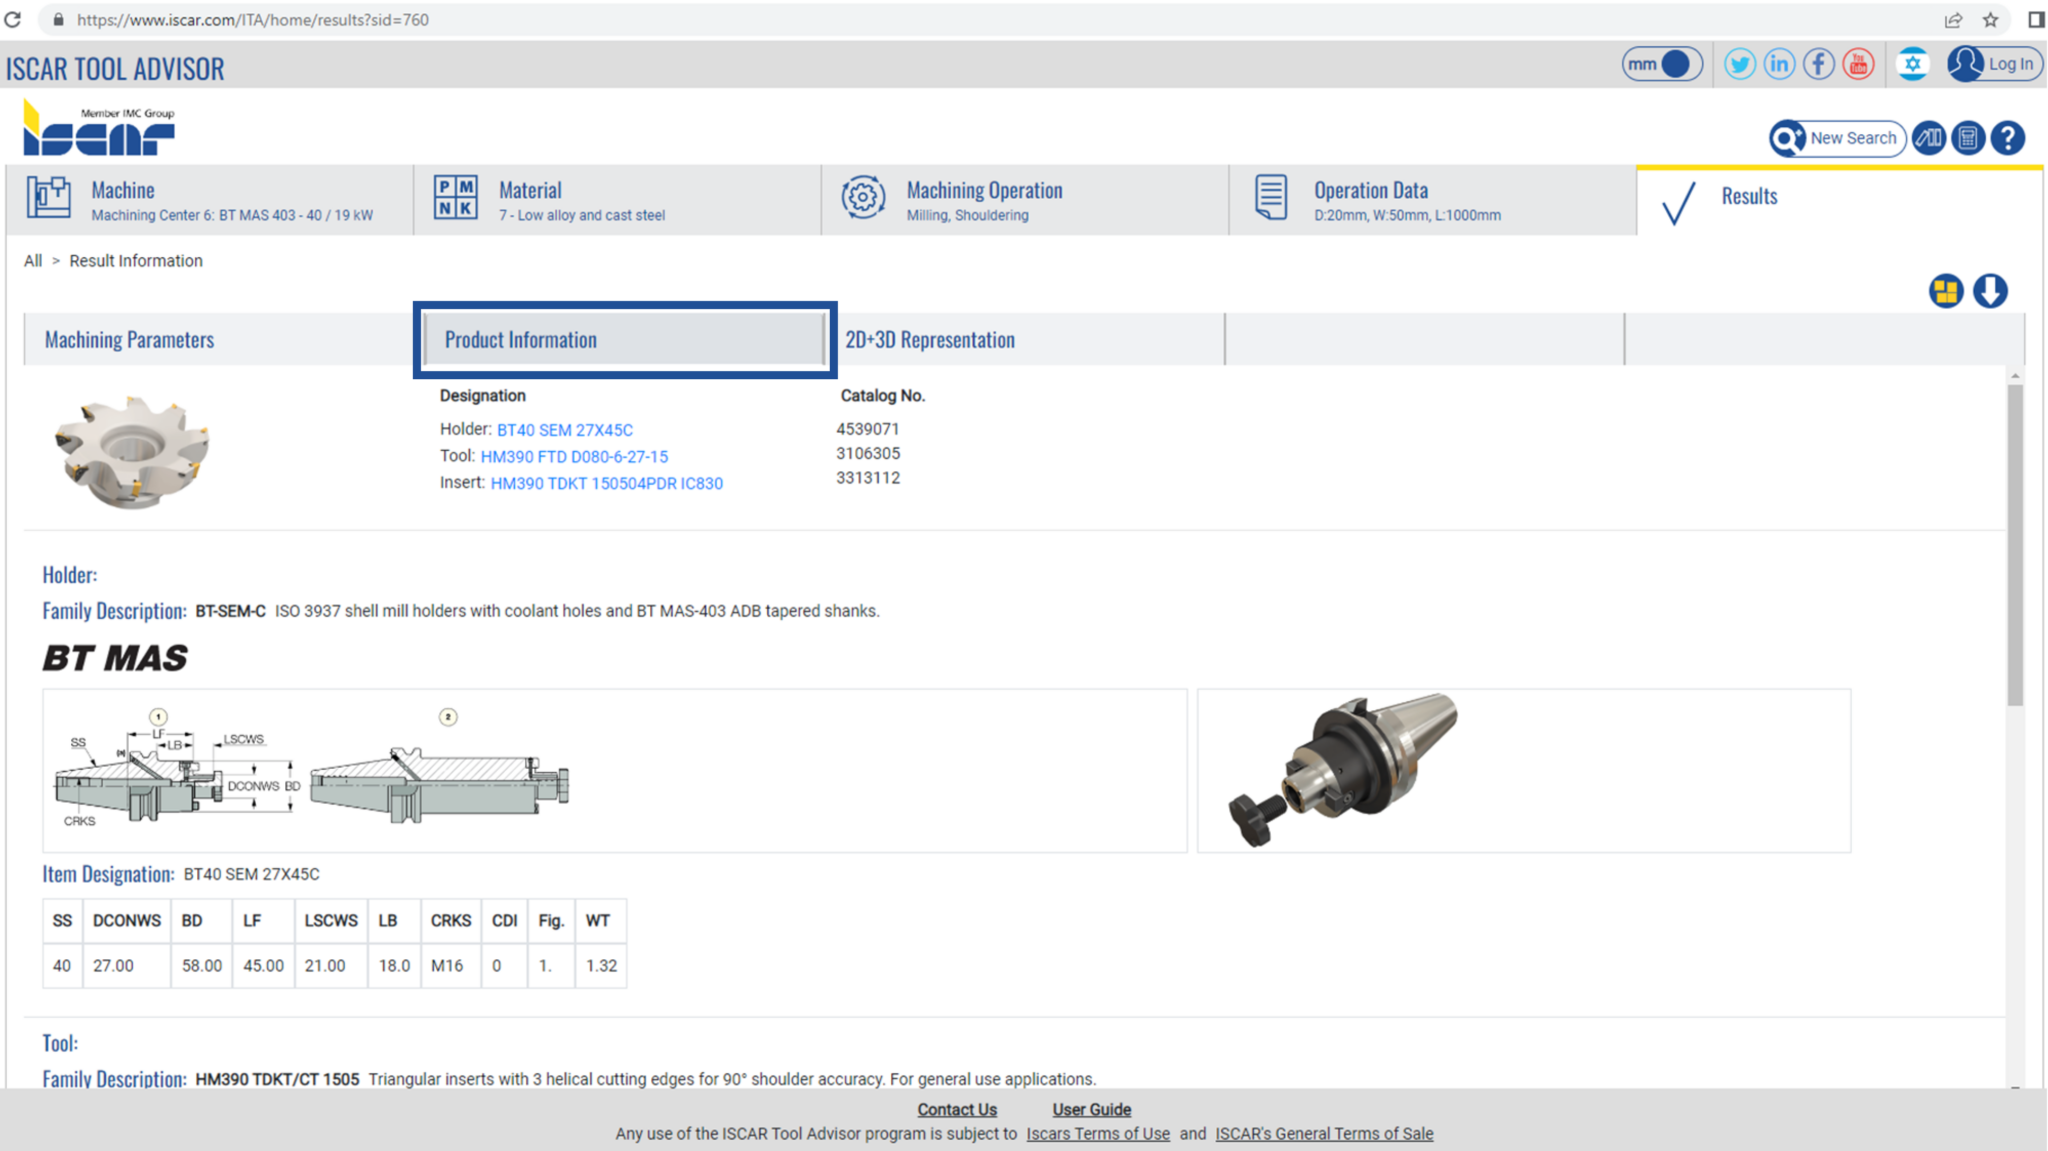Toggle the mm/inch unit switch
The width and height of the screenshot is (2048, 1151).
pyautogui.click(x=1662, y=63)
